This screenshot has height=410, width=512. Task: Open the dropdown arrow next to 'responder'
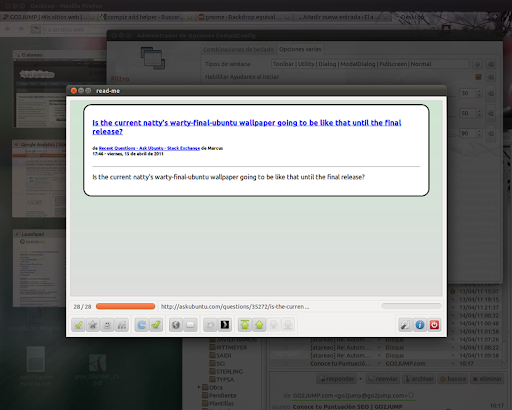[360, 379]
